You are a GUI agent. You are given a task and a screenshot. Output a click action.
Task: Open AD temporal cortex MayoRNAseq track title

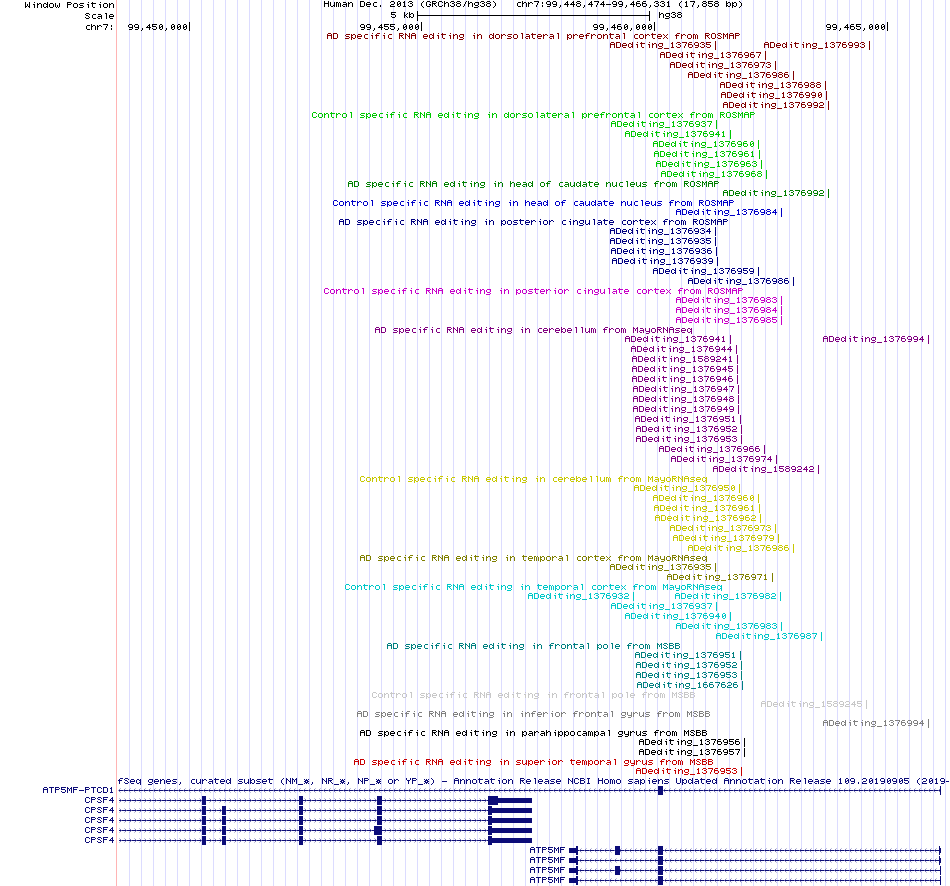coord(533,558)
